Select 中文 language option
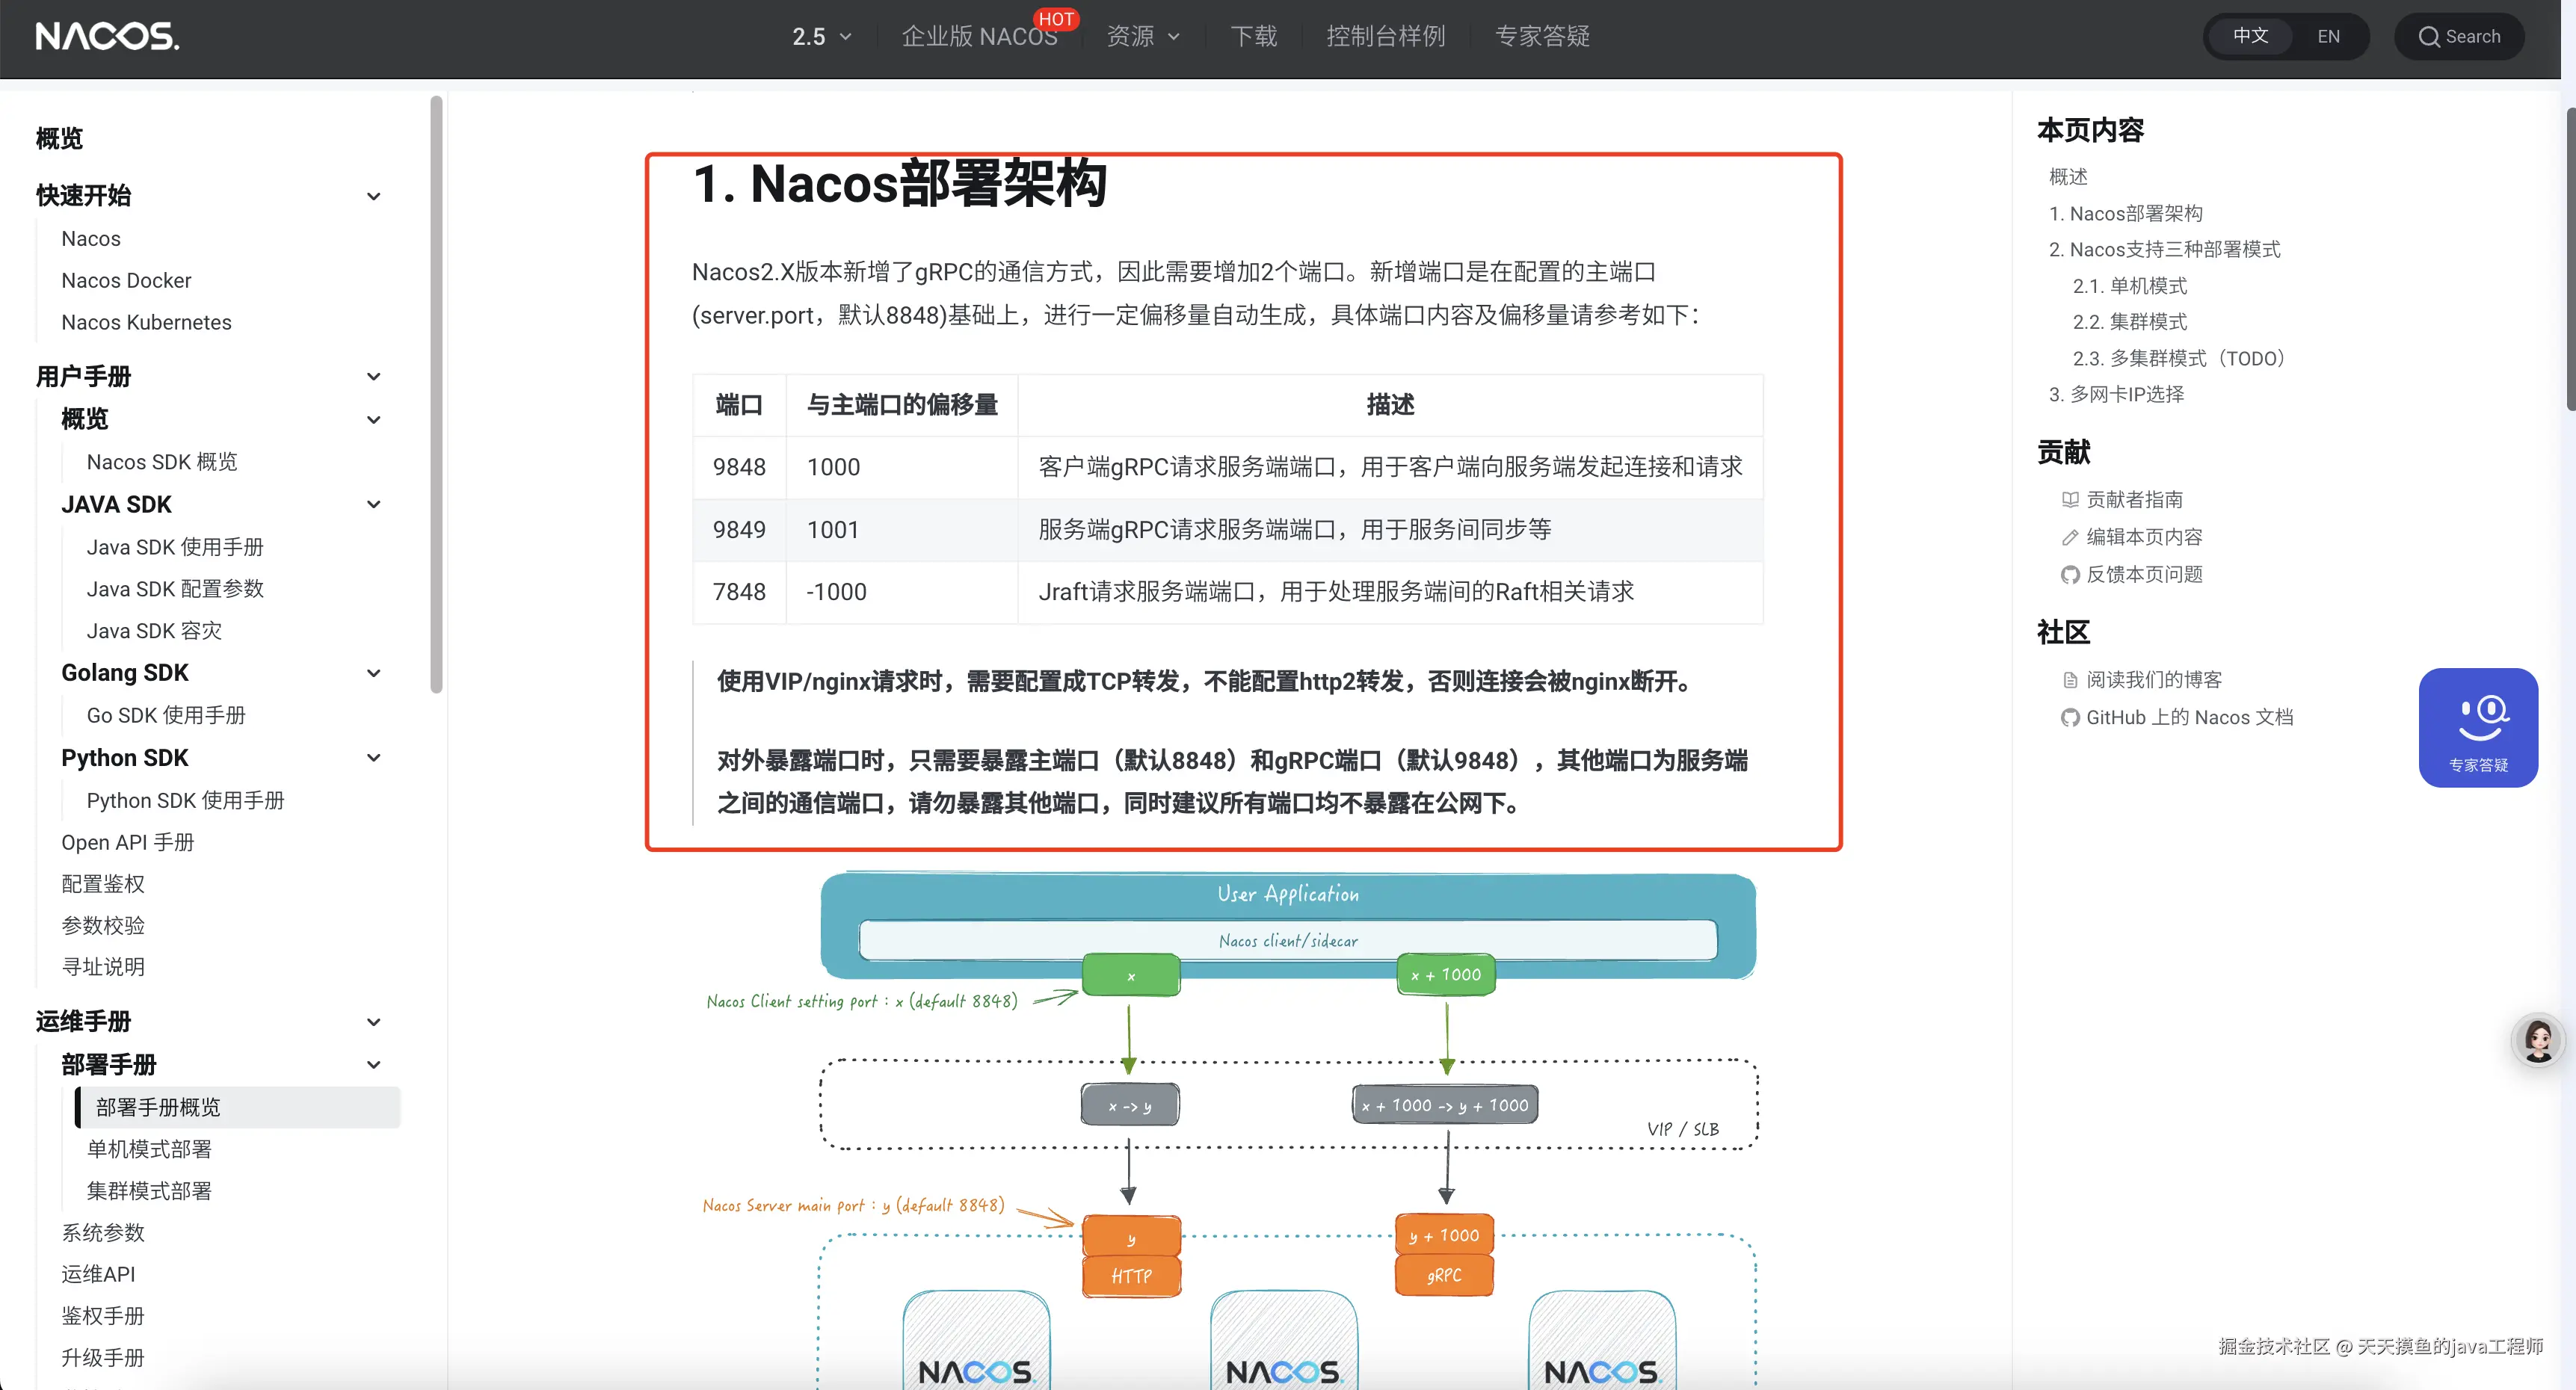Screen dimensions: 2576x1390 click(x=2251, y=36)
